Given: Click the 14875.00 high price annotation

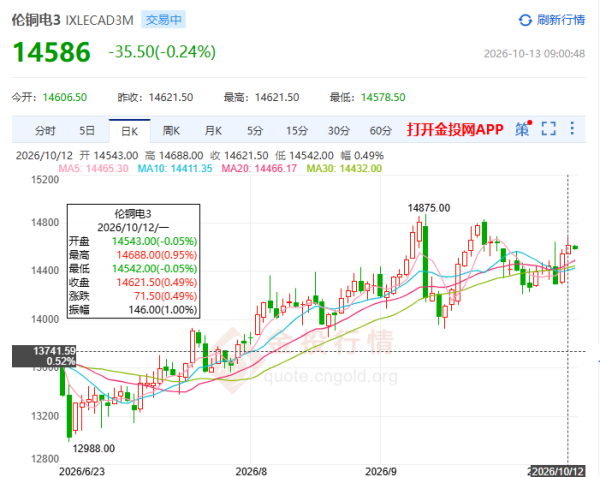Looking at the screenshot, I should pyautogui.click(x=429, y=208).
